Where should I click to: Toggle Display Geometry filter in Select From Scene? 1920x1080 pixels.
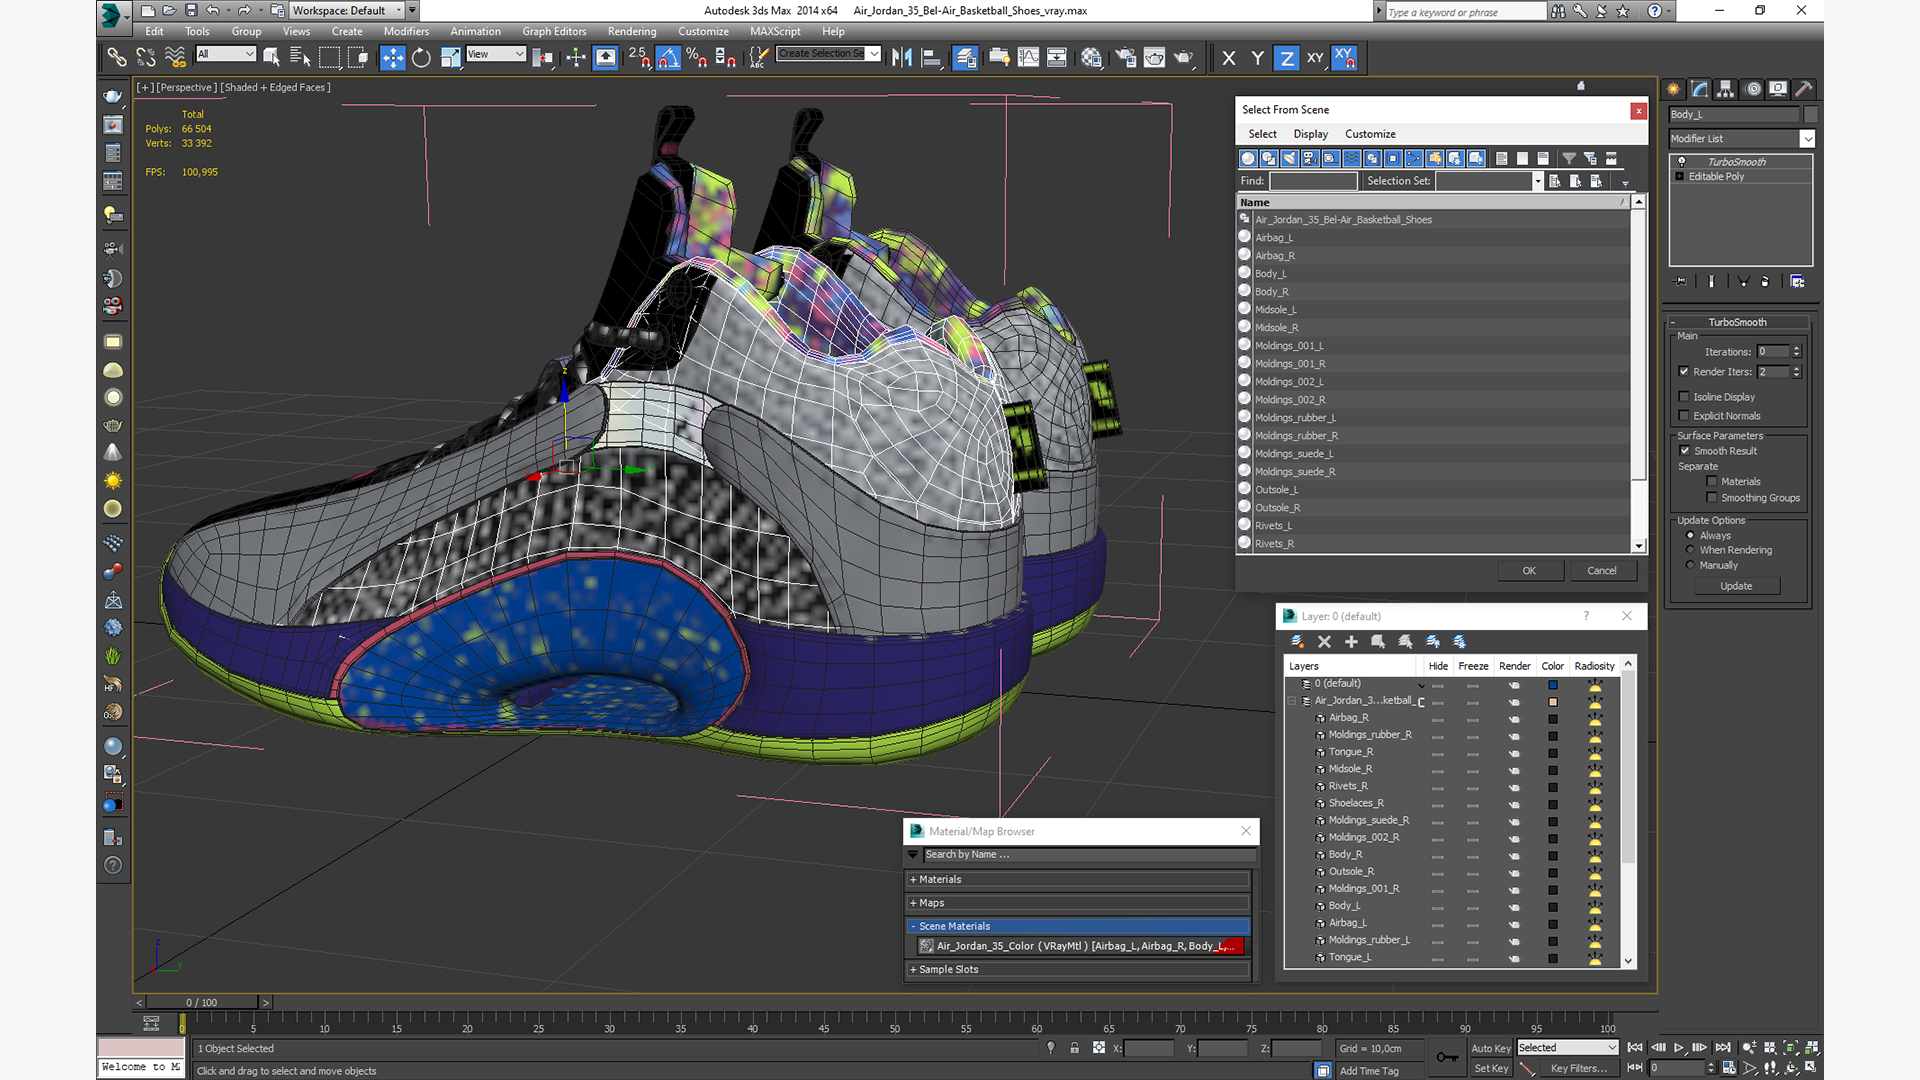pos(1248,158)
